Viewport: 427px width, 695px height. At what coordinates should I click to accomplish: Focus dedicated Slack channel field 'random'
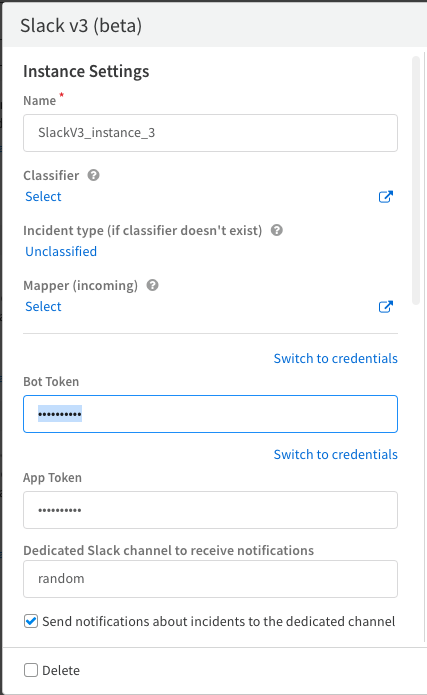tap(210, 579)
